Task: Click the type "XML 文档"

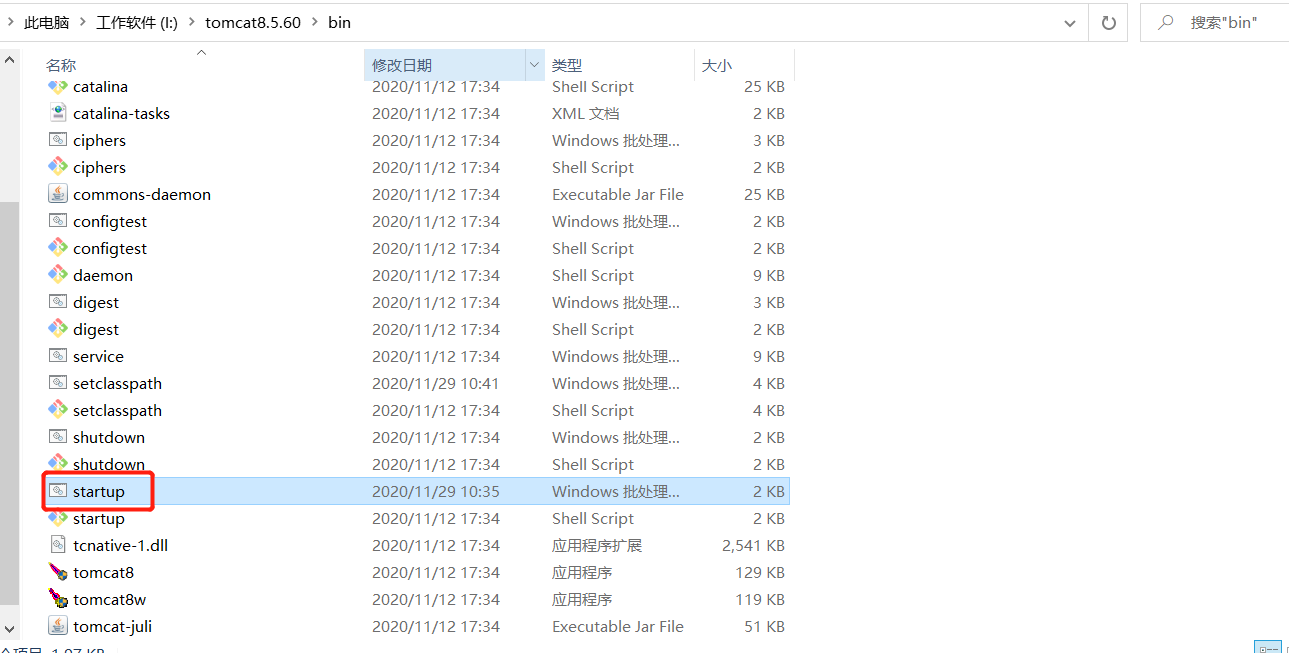Action: click(585, 113)
